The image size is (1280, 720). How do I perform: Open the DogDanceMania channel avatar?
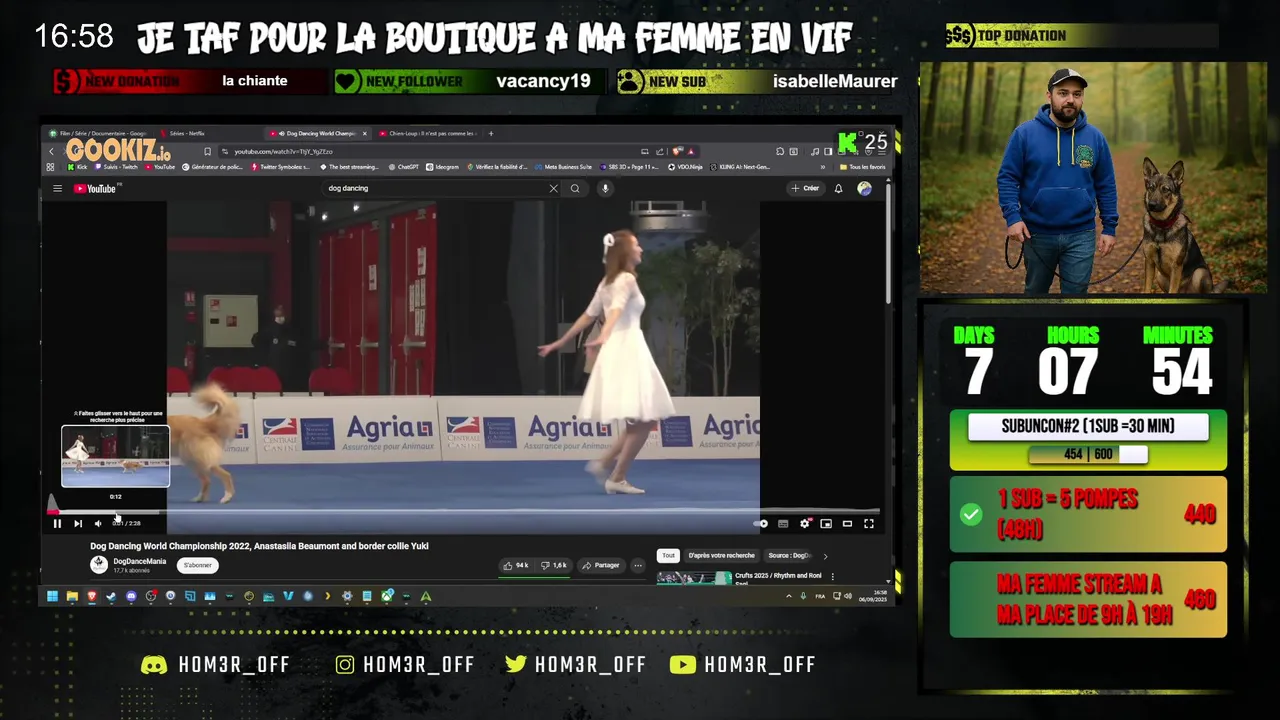99,565
